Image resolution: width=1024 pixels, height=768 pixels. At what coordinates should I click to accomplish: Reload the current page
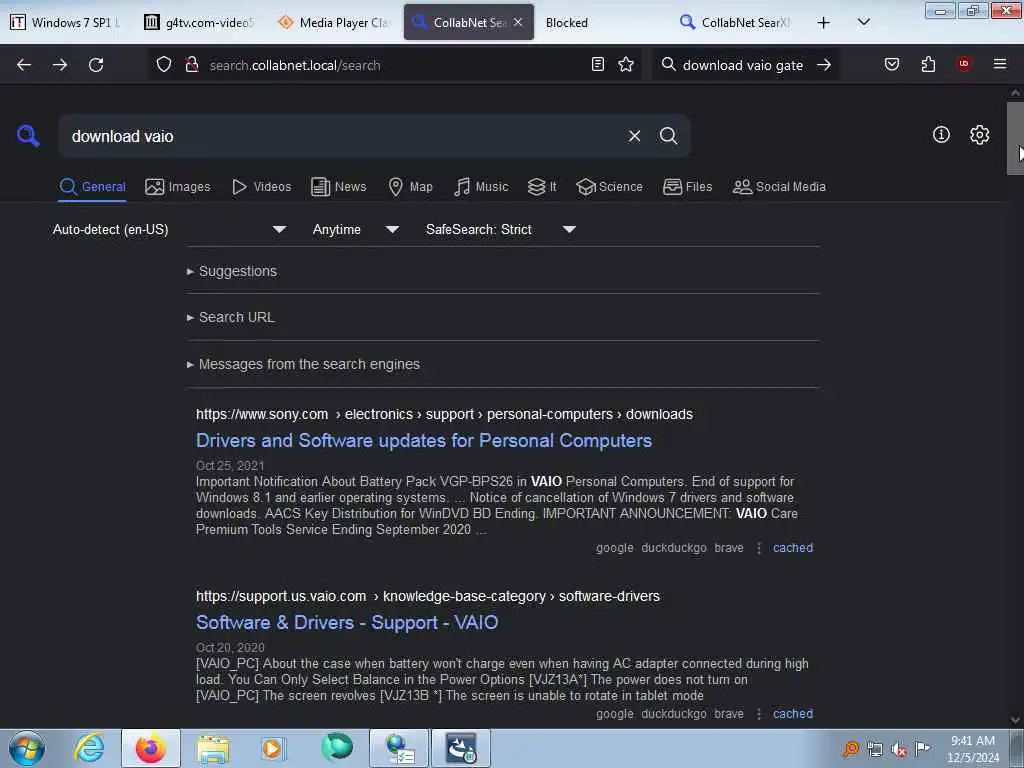point(96,65)
